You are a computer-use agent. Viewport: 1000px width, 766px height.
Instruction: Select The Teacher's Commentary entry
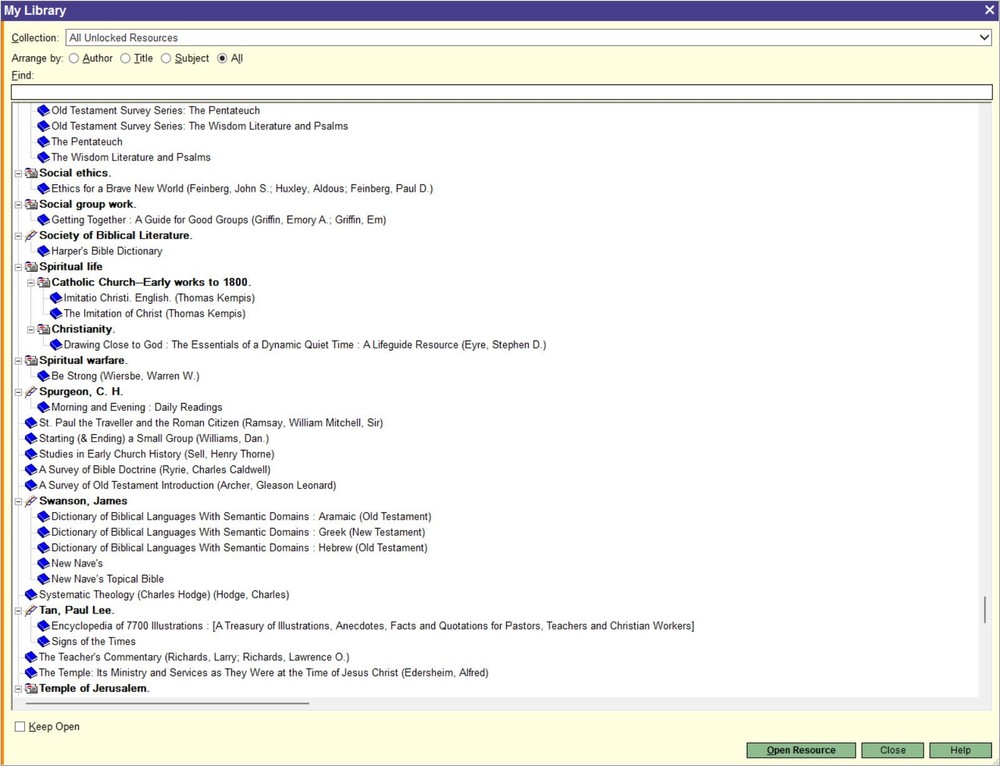[x=194, y=658]
